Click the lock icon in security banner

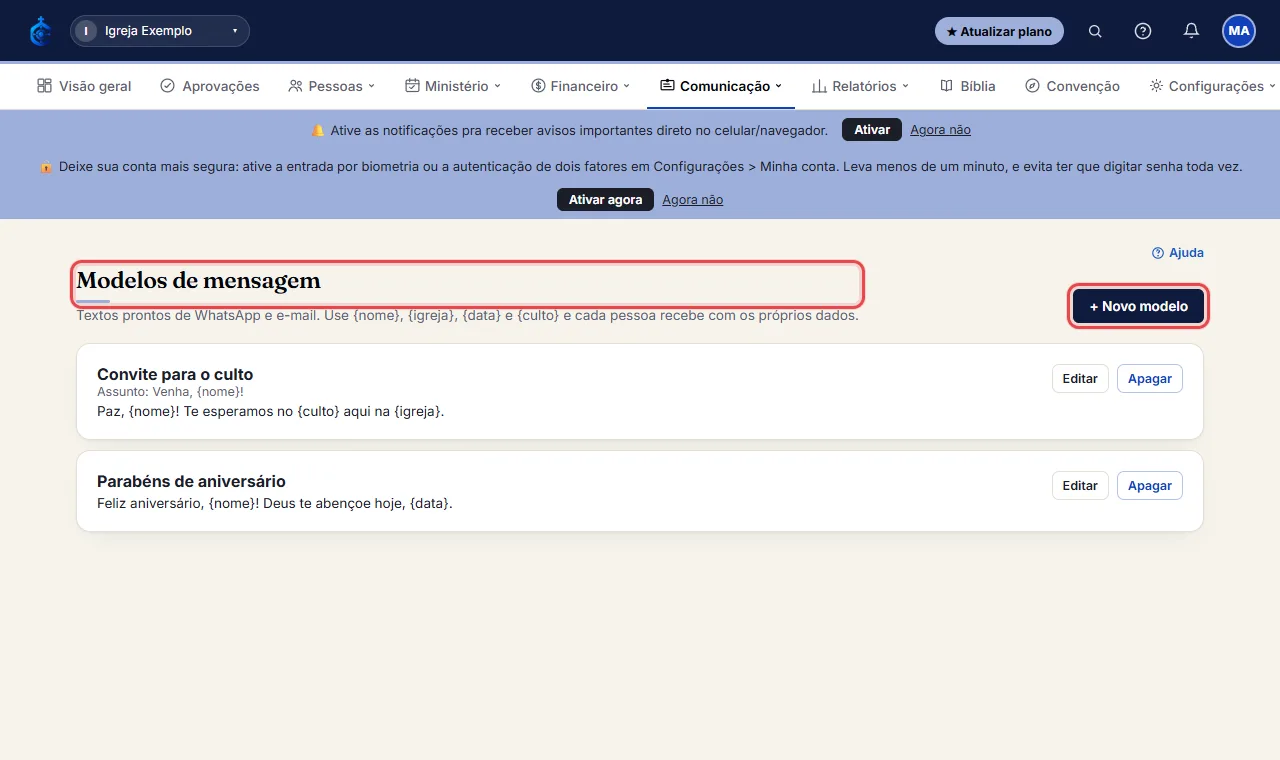[46, 167]
